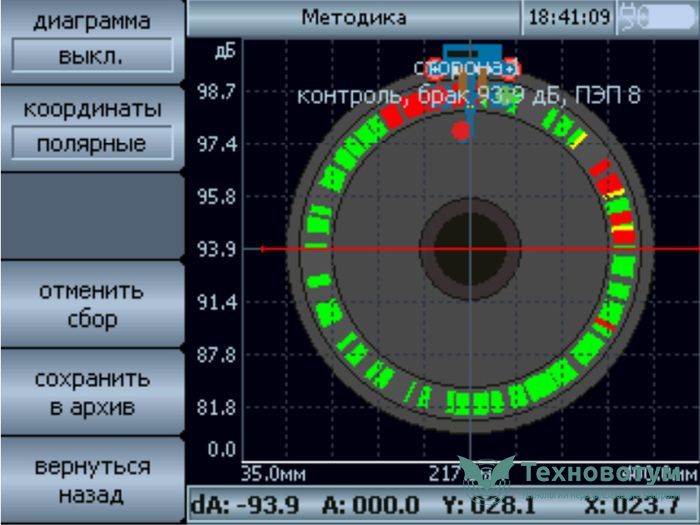Save results with сохранить в архив

click(x=92, y=393)
